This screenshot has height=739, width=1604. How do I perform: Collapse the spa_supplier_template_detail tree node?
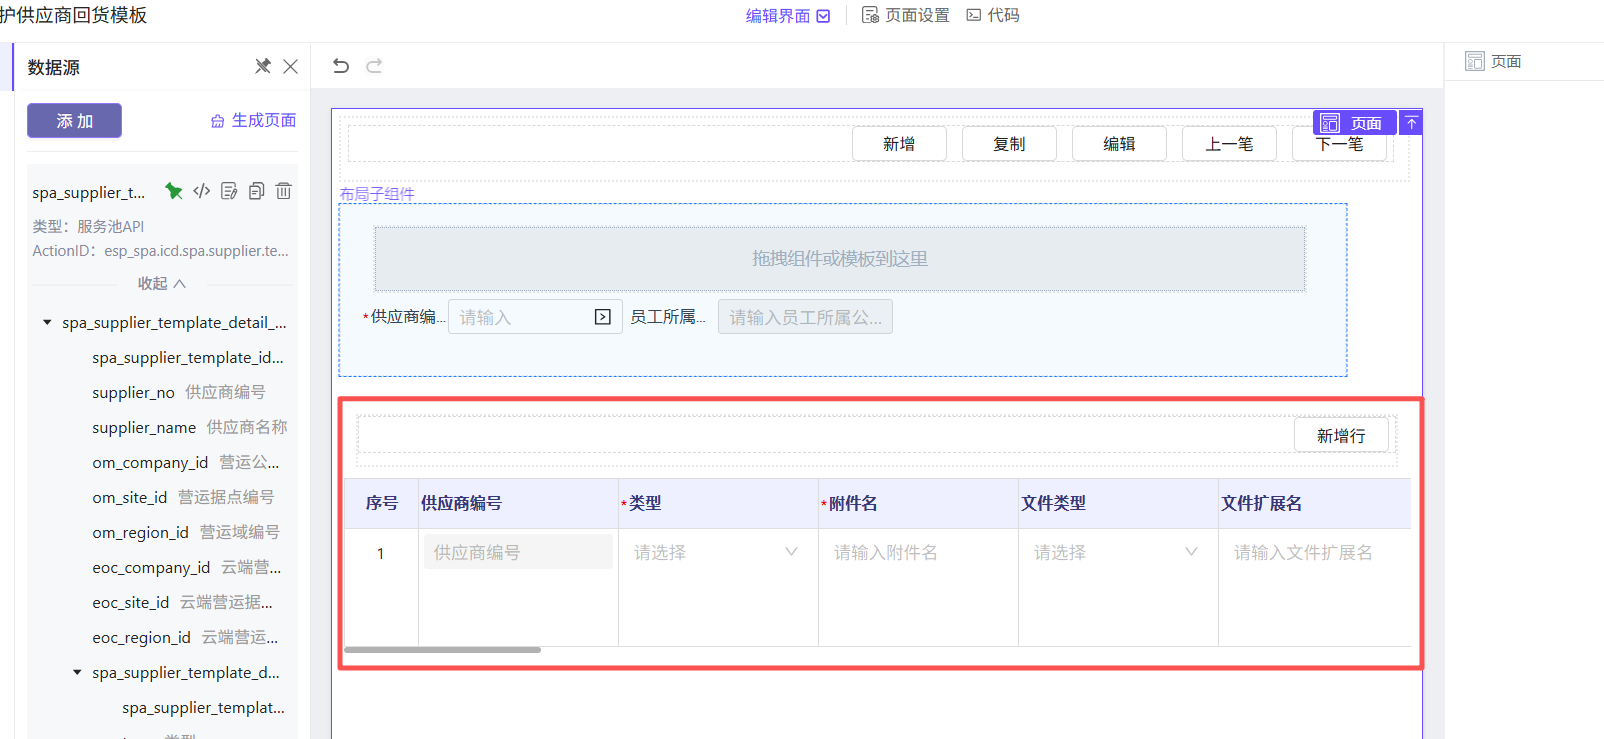[47, 323]
